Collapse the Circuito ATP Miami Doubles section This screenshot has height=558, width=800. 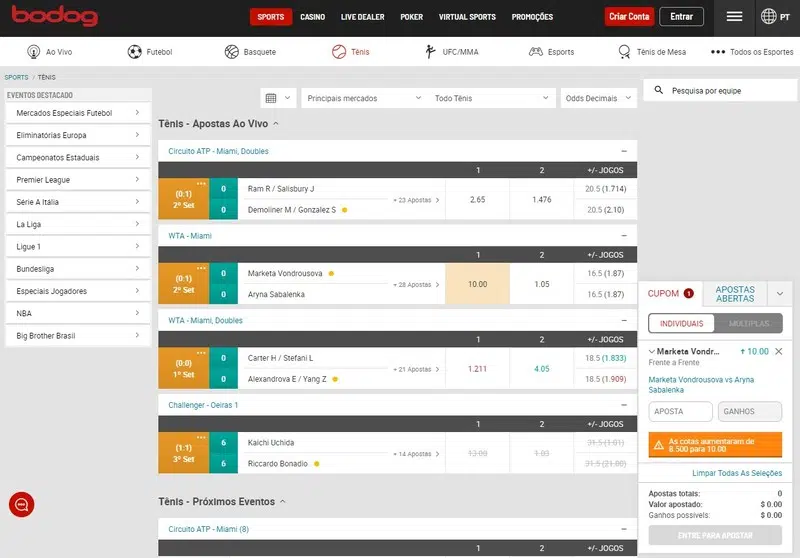(623, 151)
